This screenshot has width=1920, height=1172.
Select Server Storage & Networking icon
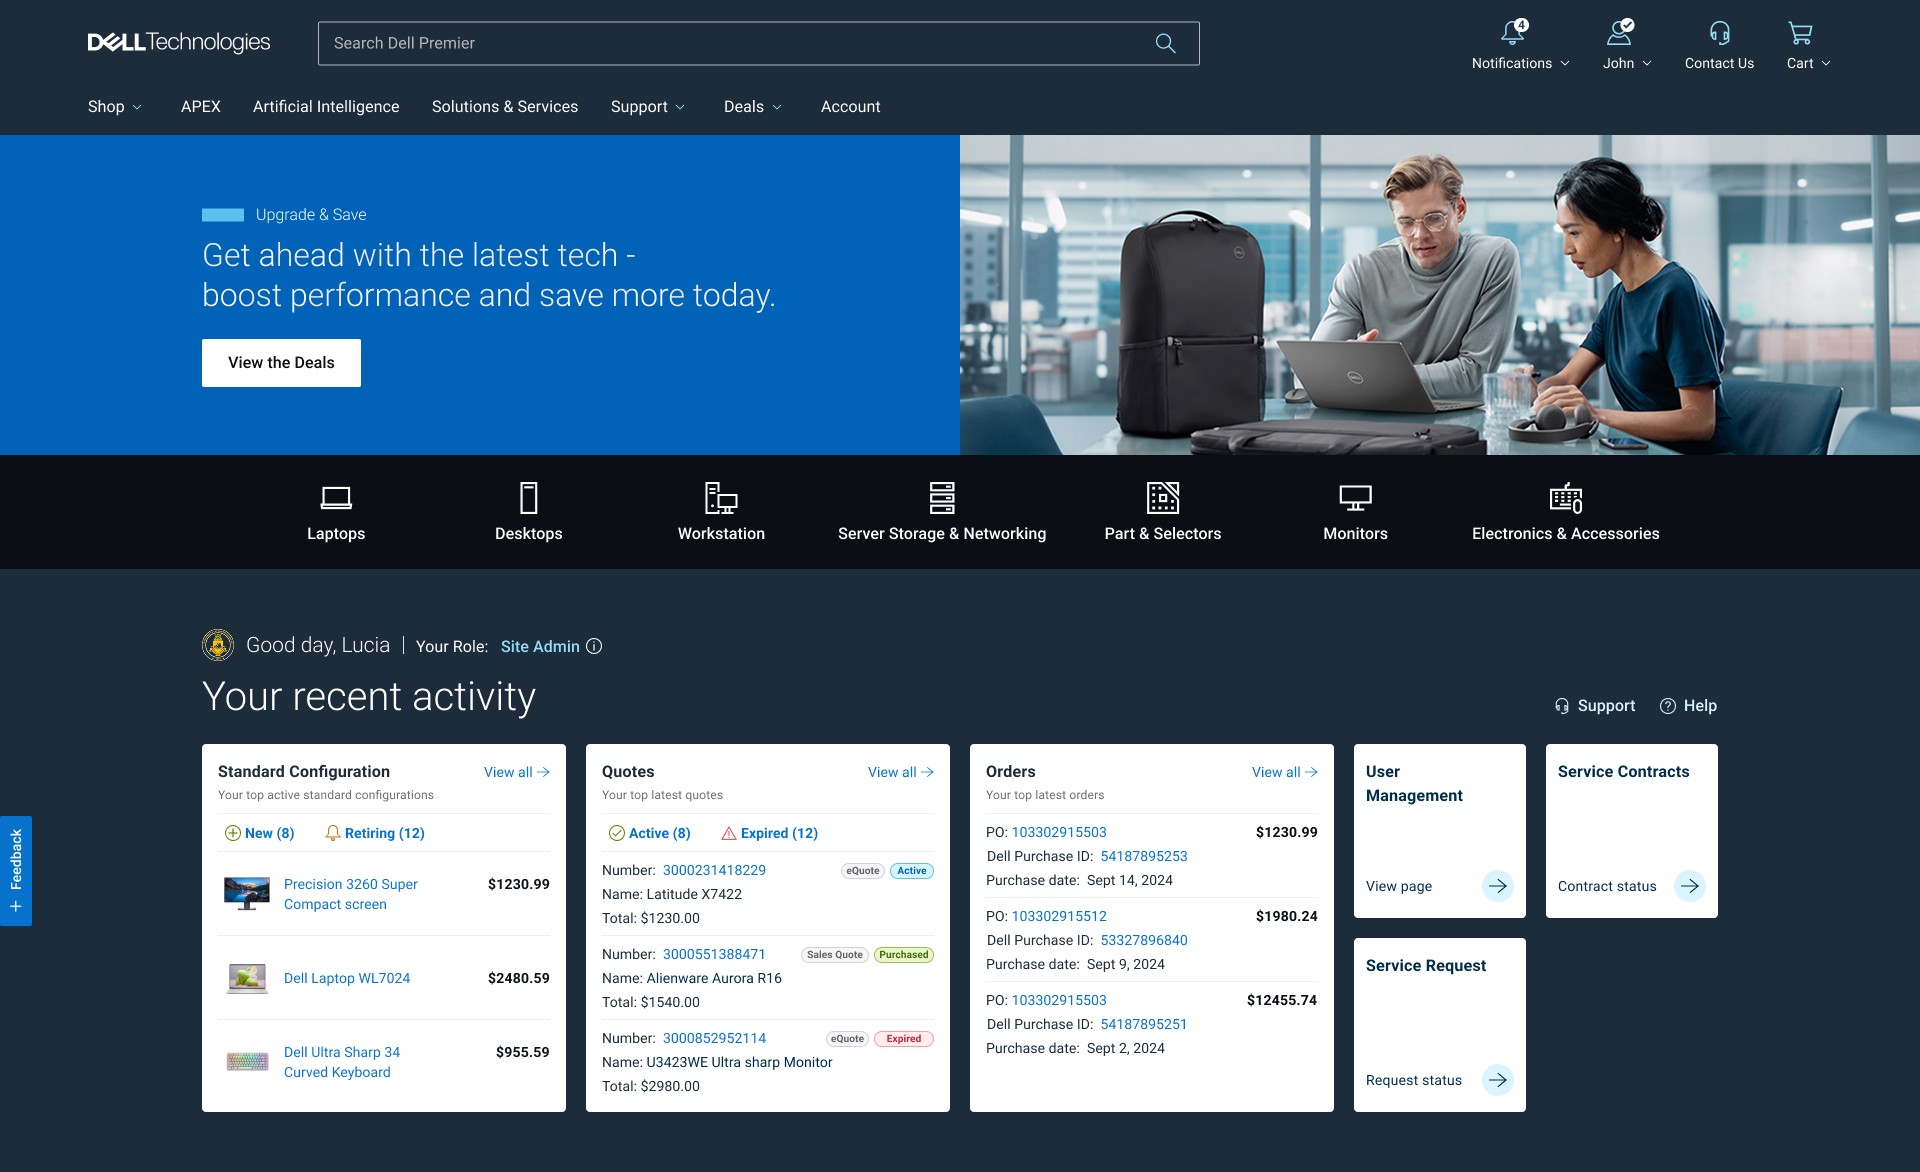942,497
